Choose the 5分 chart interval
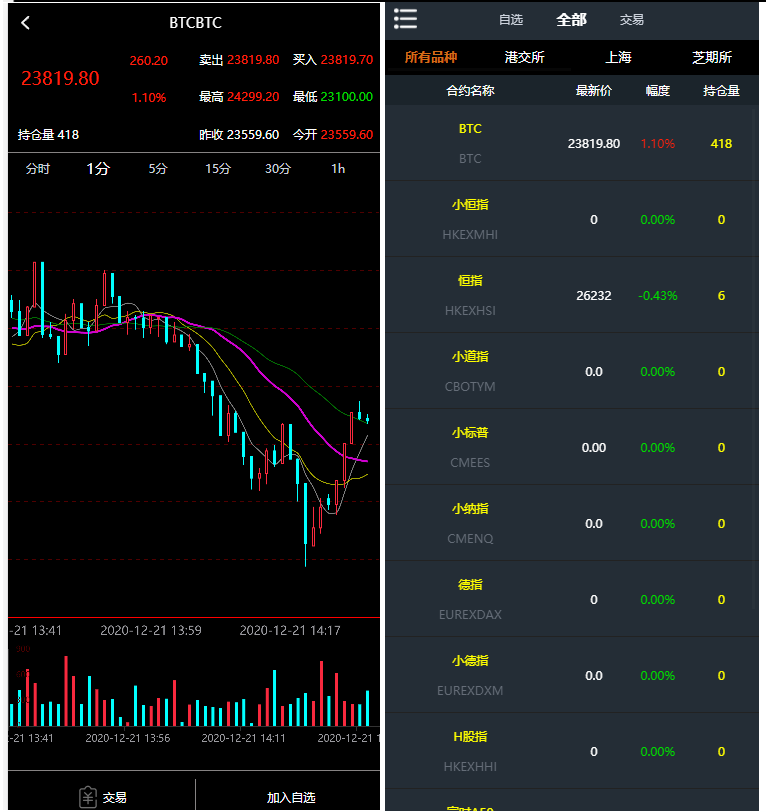The image size is (766, 812). click(x=158, y=169)
